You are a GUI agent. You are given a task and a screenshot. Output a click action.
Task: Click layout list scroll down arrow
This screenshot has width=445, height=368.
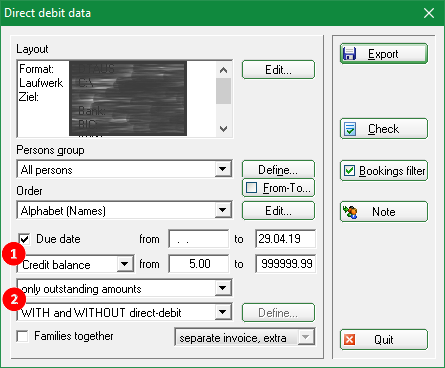pos(223,129)
